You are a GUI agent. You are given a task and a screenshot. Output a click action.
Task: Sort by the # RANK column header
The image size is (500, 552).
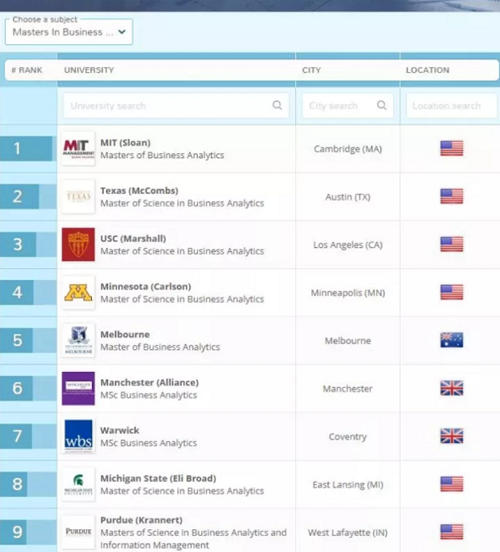click(27, 70)
